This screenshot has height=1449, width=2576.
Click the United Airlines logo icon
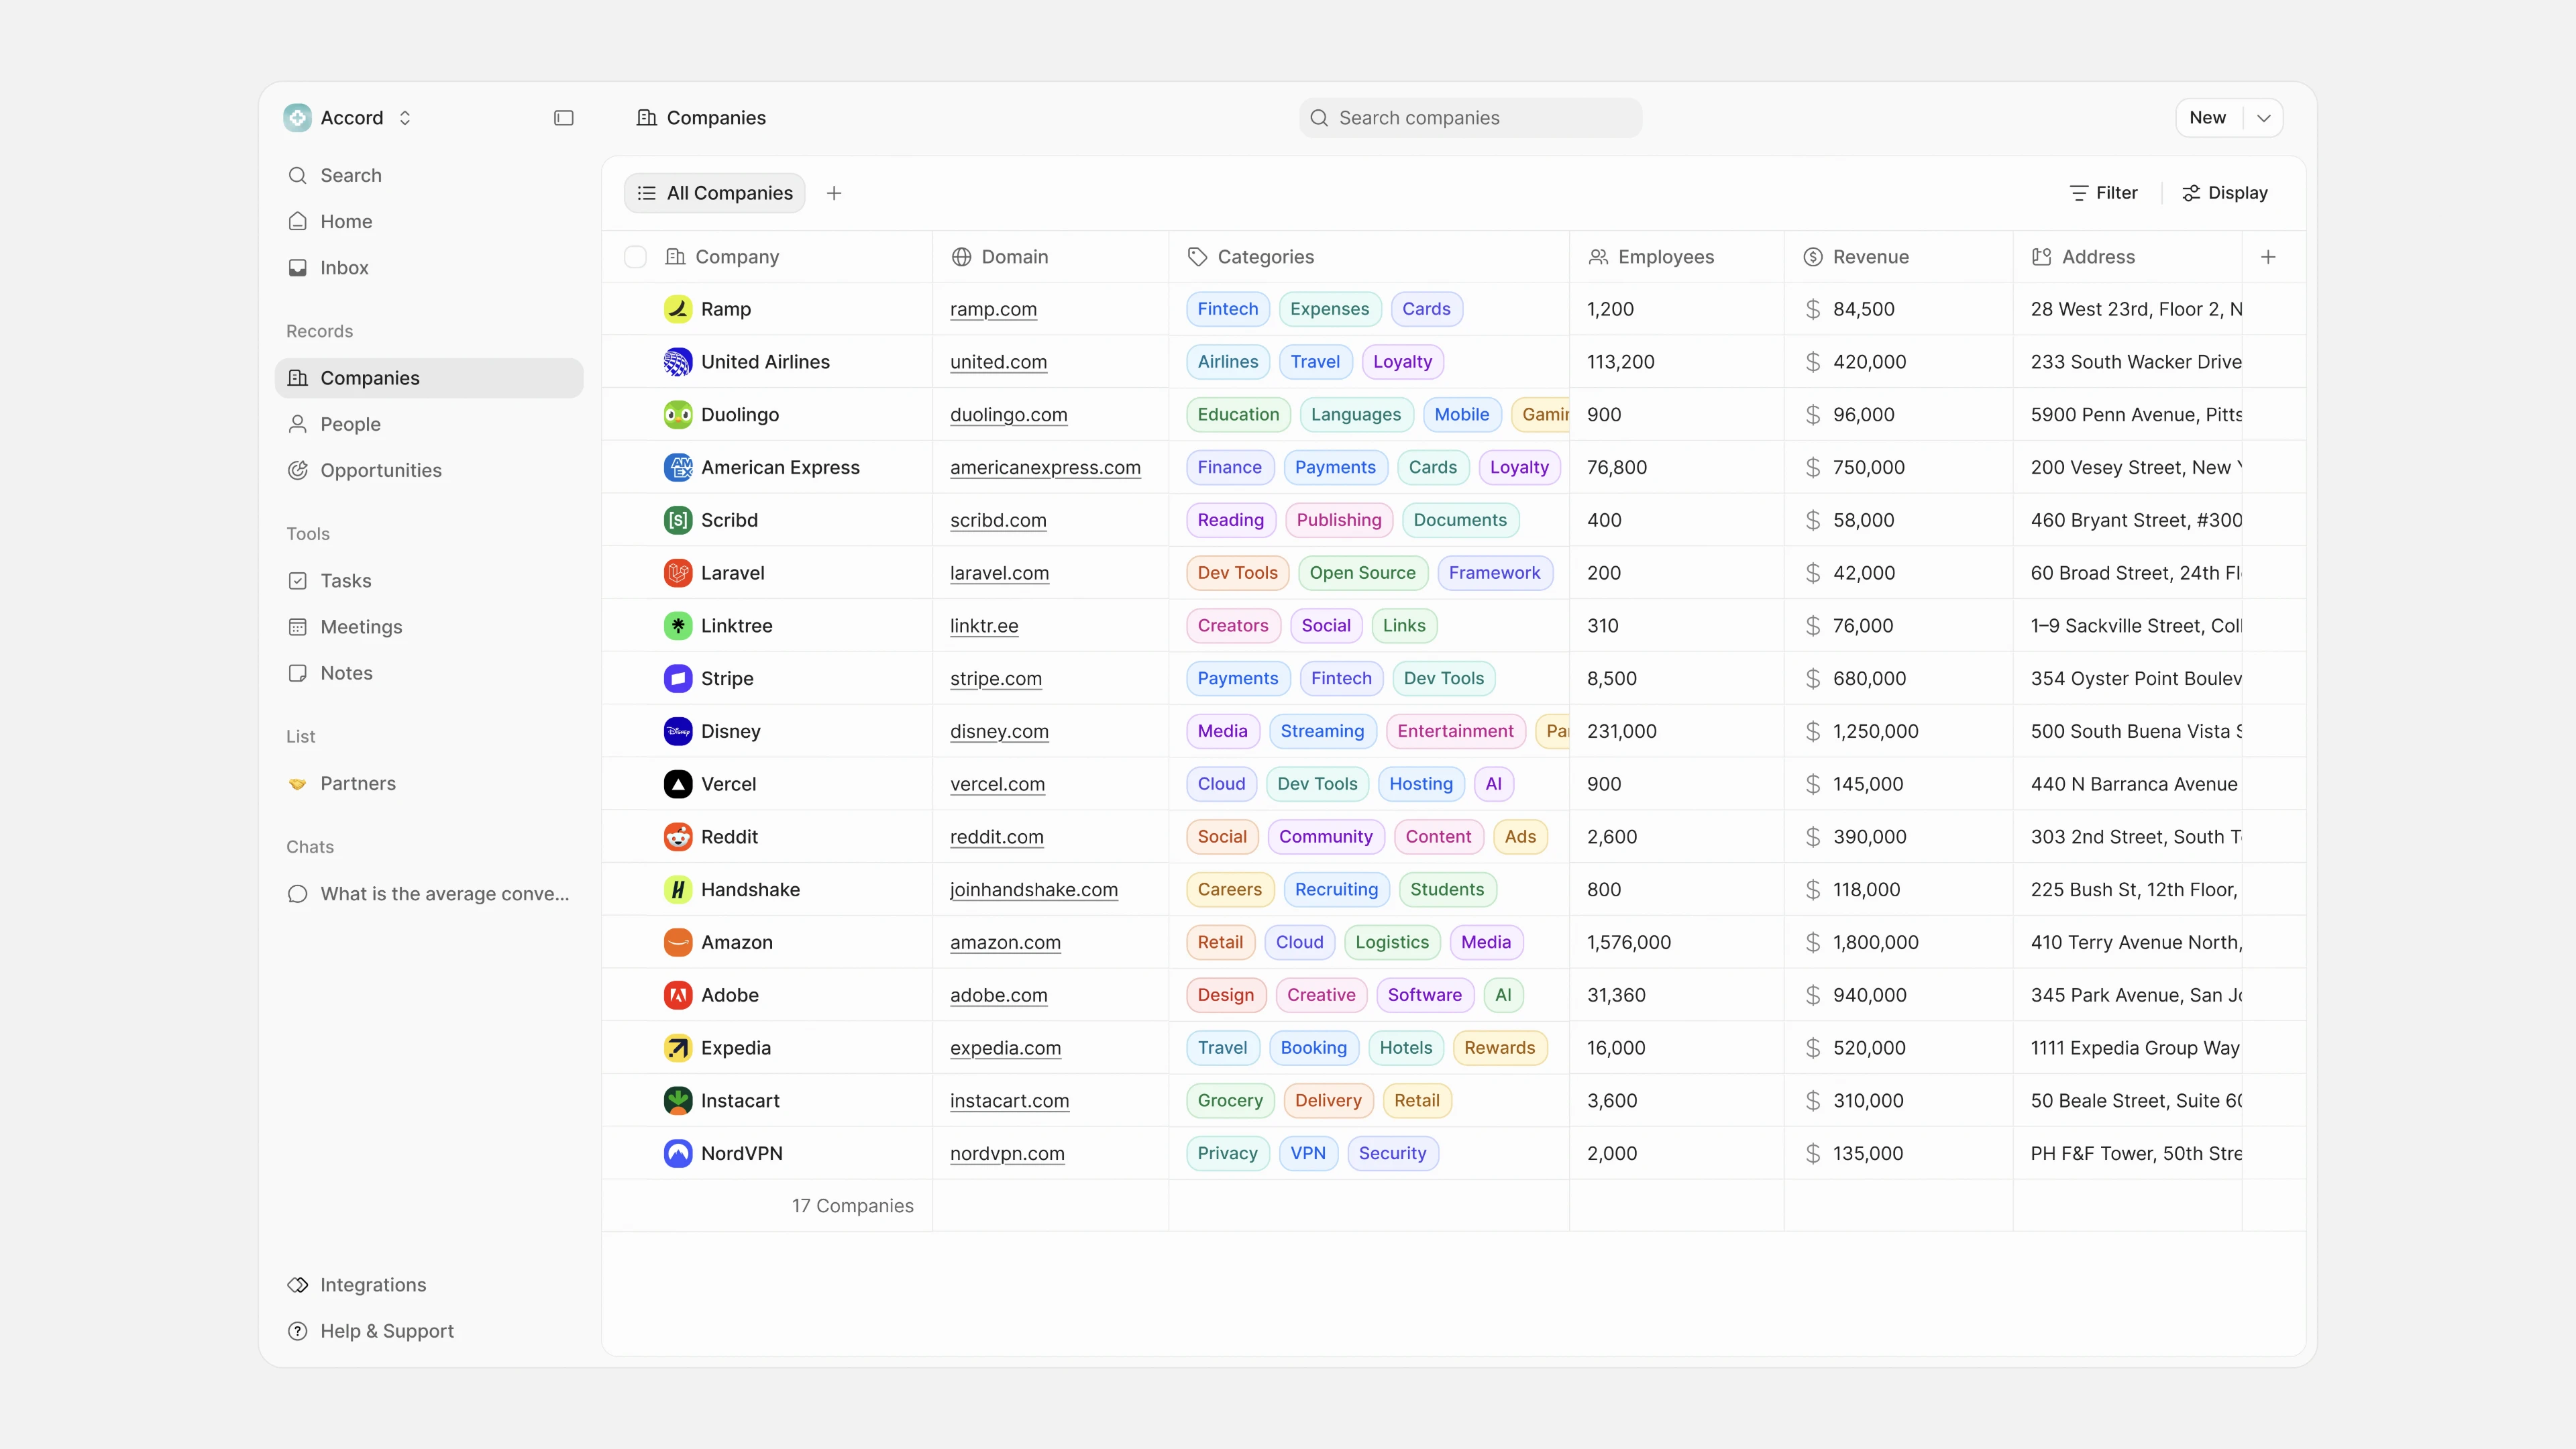coord(678,362)
